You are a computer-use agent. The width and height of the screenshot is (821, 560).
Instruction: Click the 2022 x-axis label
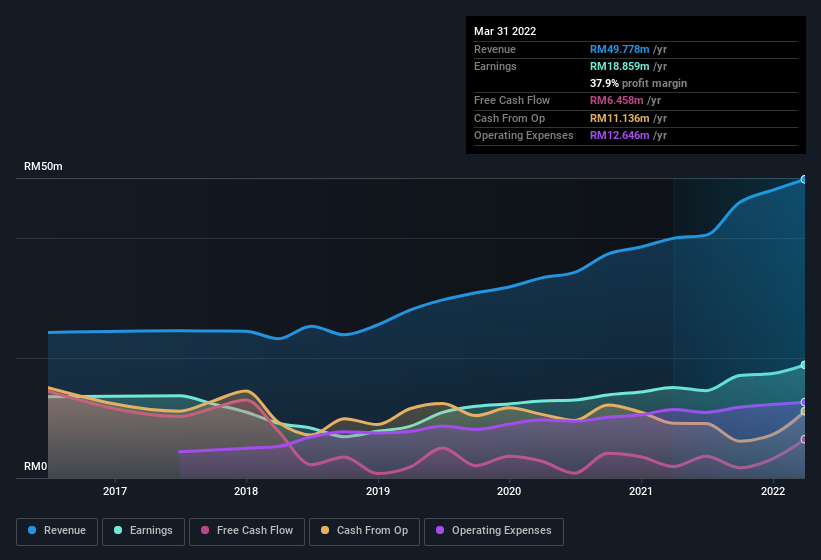[x=773, y=491]
